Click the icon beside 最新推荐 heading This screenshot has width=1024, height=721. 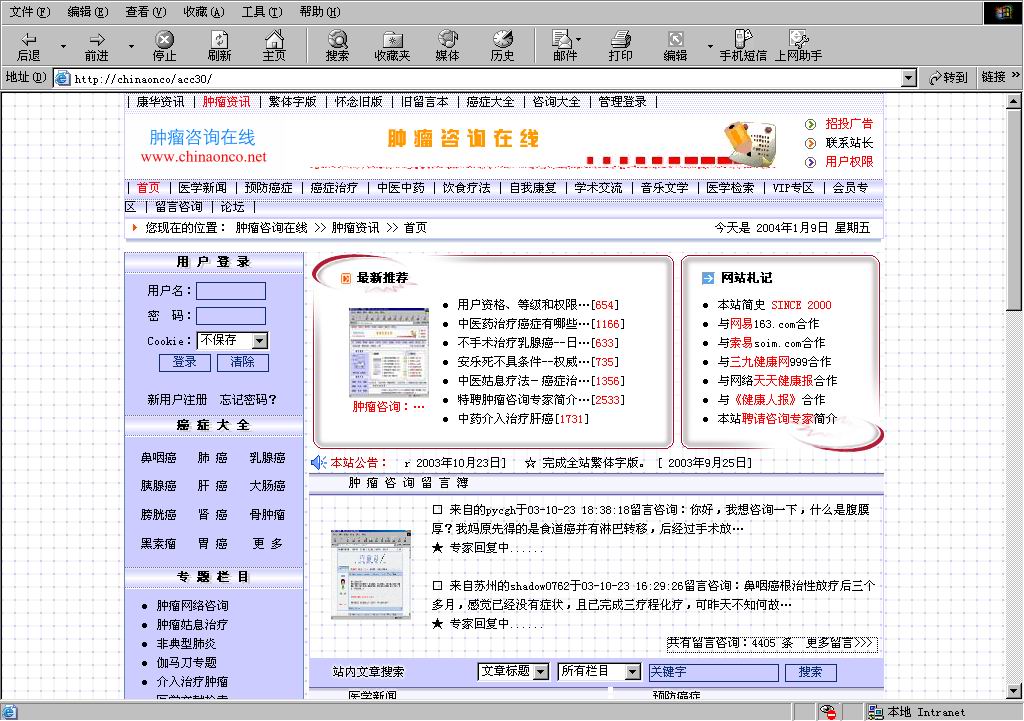click(x=346, y=278)
